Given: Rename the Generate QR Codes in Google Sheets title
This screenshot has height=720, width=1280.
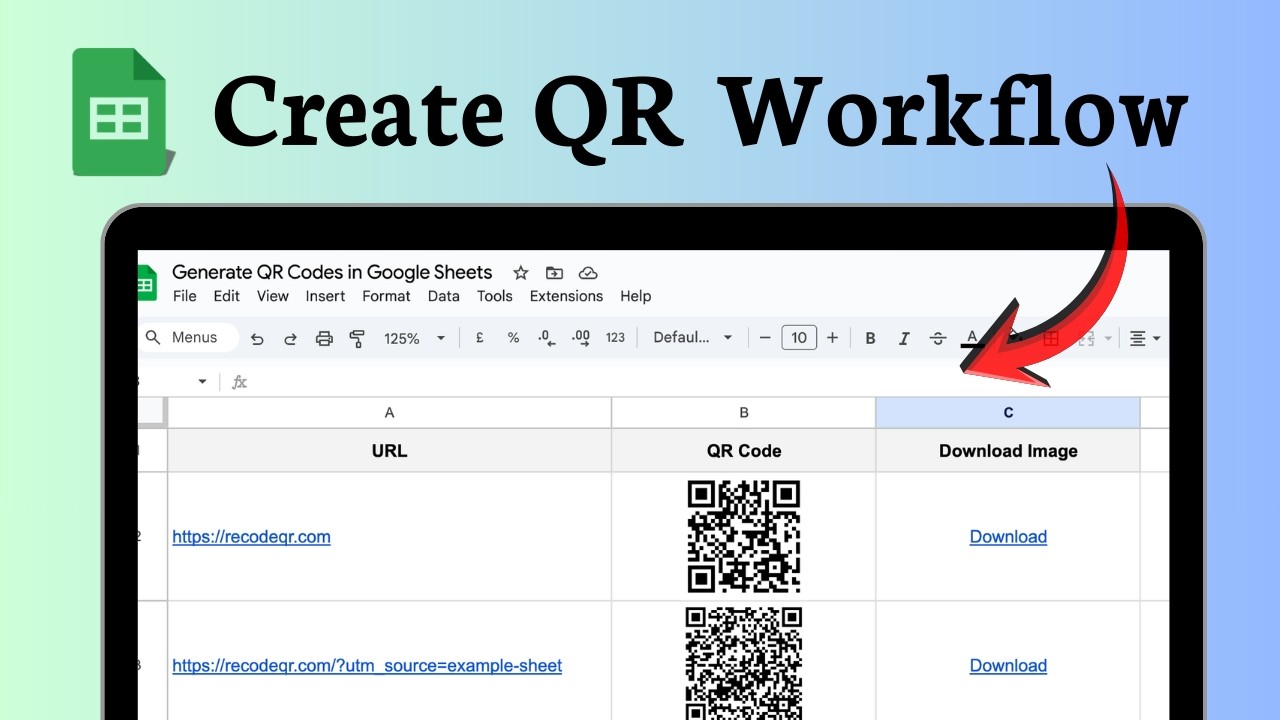Looking at the screenshot, I should tap(332, 272).
